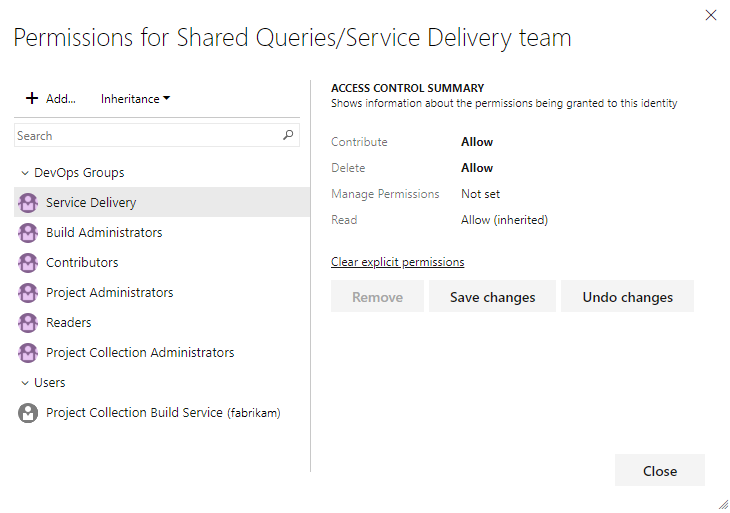Select Readers in the groups list
Image resolution: width=730 pixels, height=513 pixels.
pyautogui.click(x=69, y=323)
